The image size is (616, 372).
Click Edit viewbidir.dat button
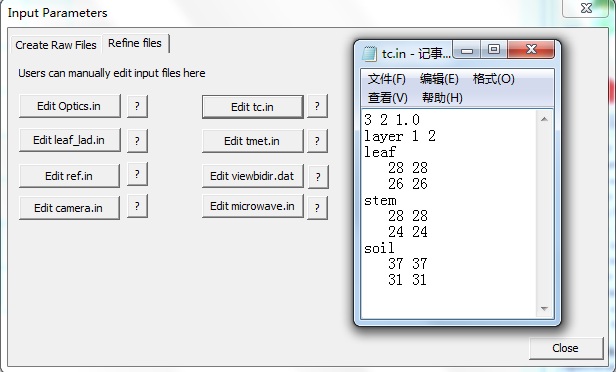pyautogui.click(x=253, y=176)
